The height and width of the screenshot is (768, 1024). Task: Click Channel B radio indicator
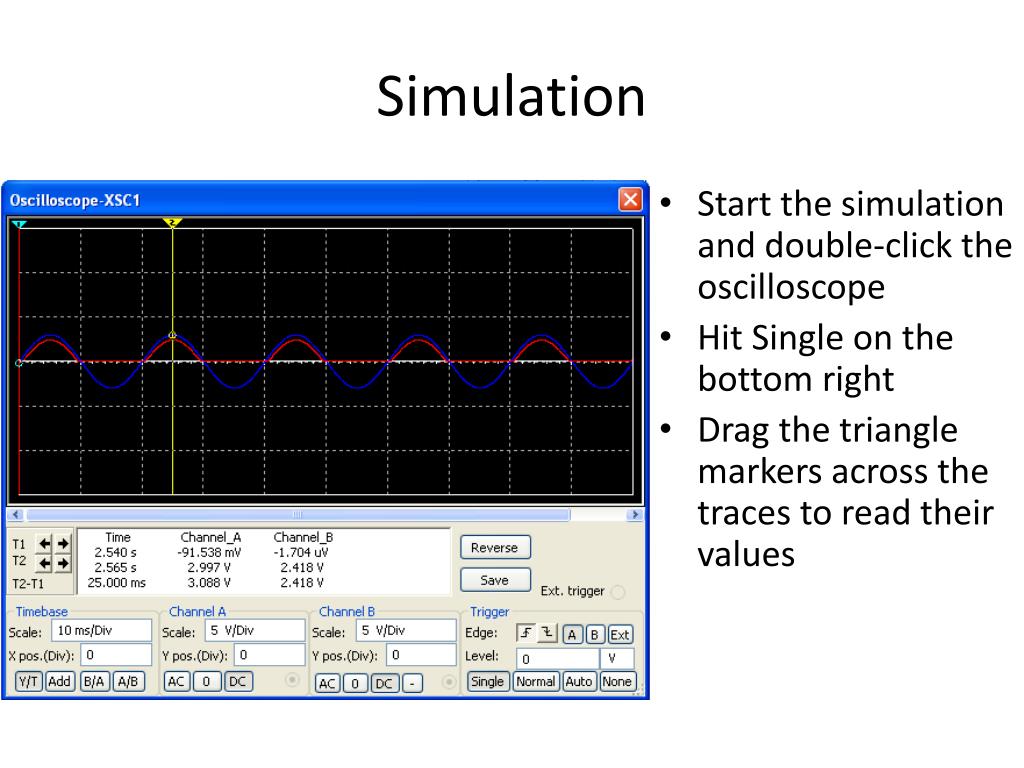(448, 682)
